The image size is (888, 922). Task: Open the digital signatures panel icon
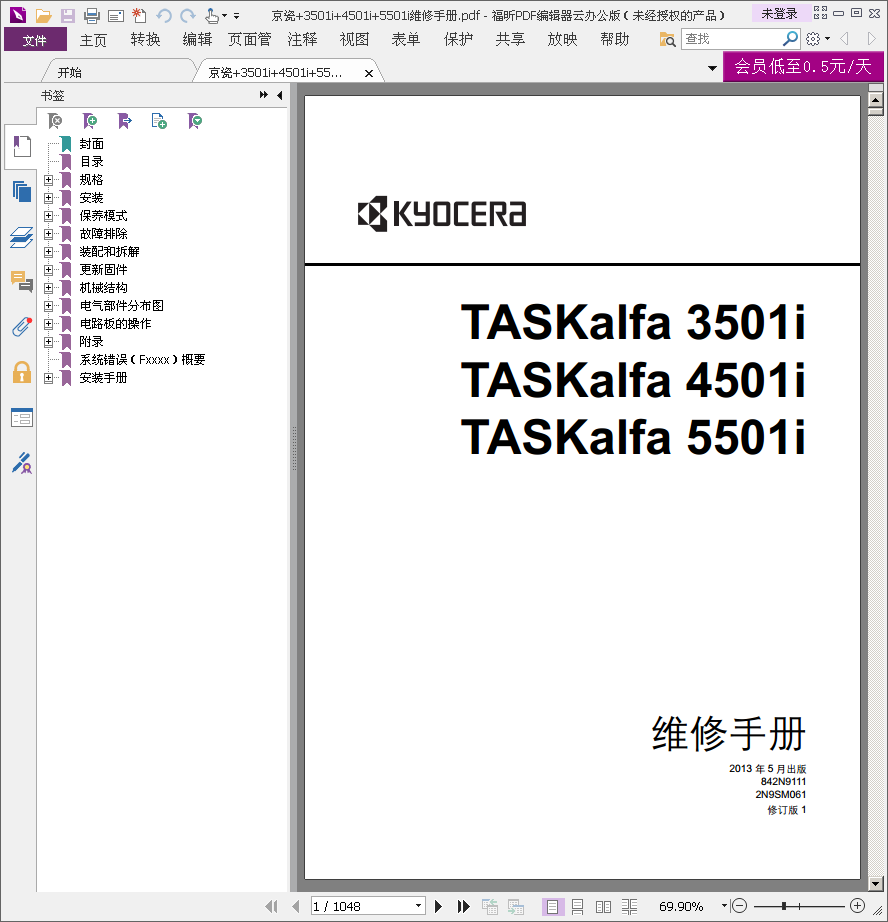coord(22,463)
